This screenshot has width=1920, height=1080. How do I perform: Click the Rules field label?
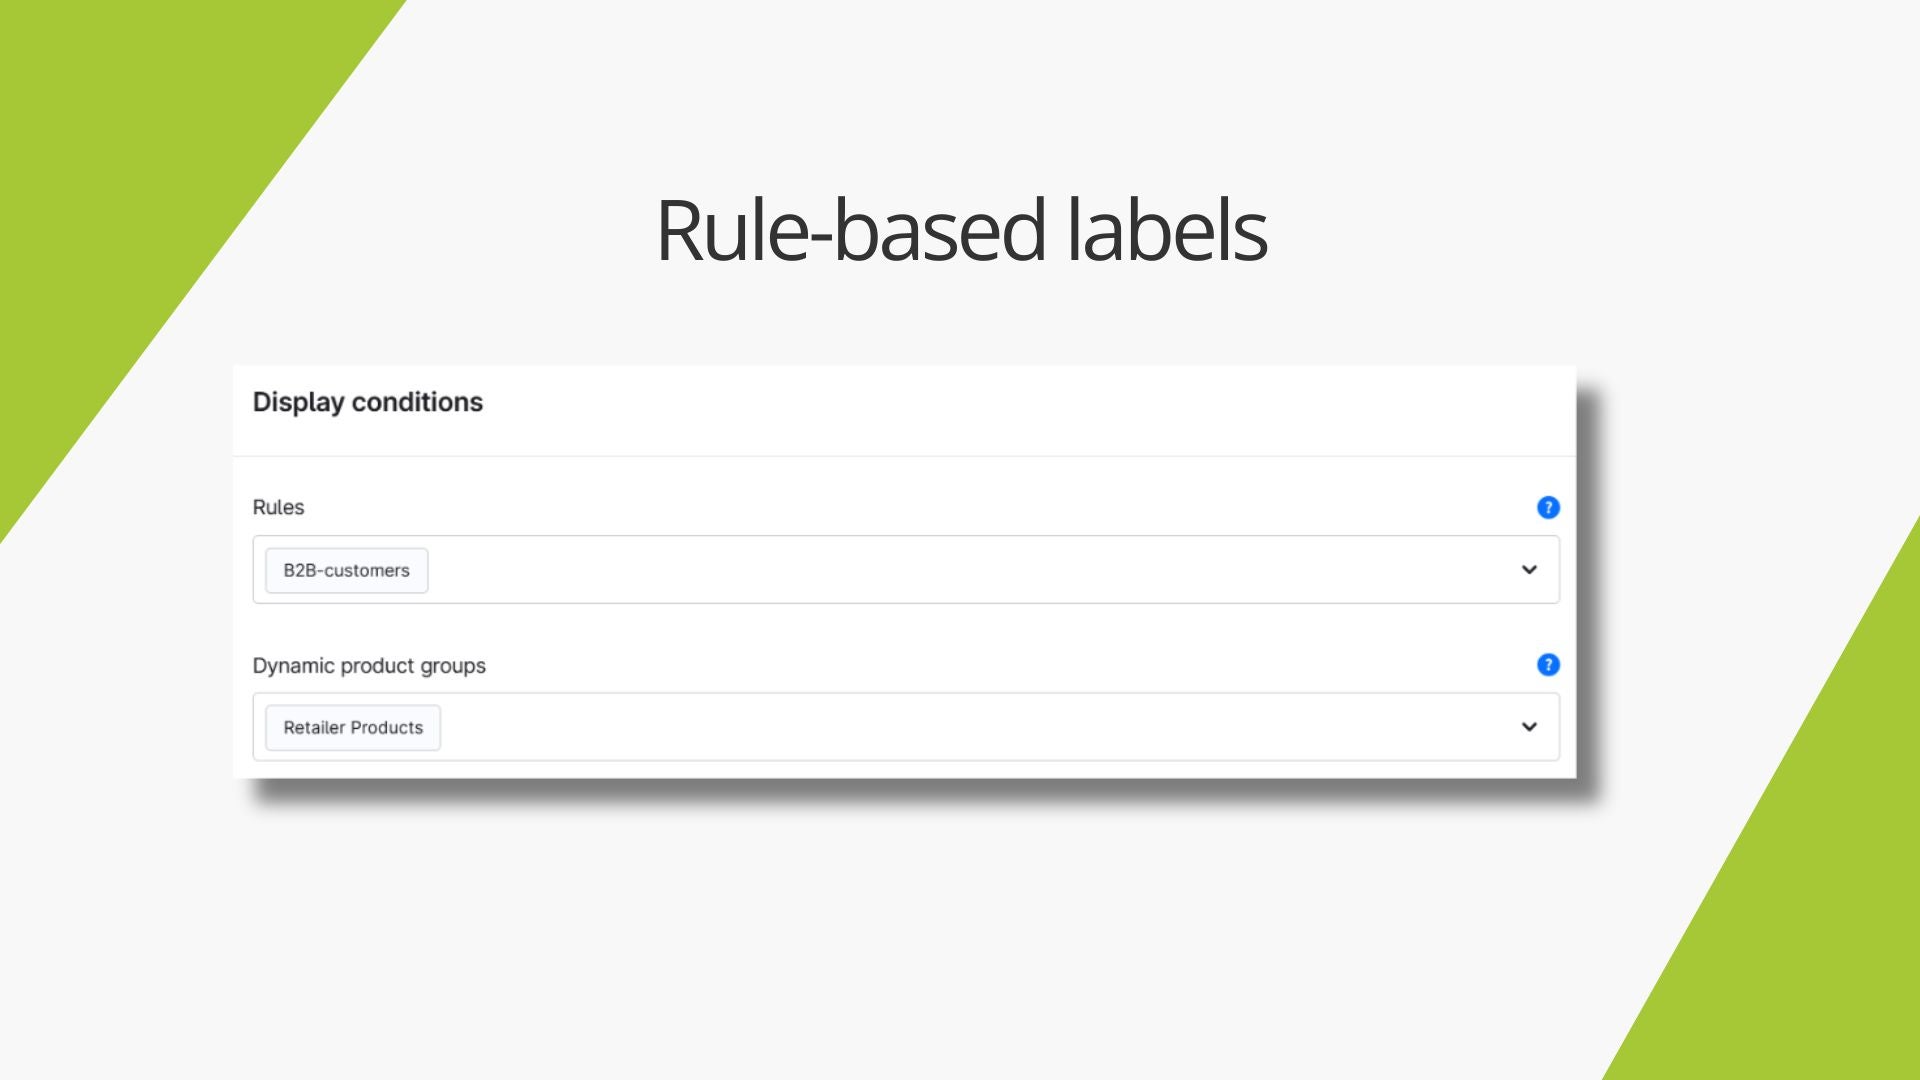278,507
